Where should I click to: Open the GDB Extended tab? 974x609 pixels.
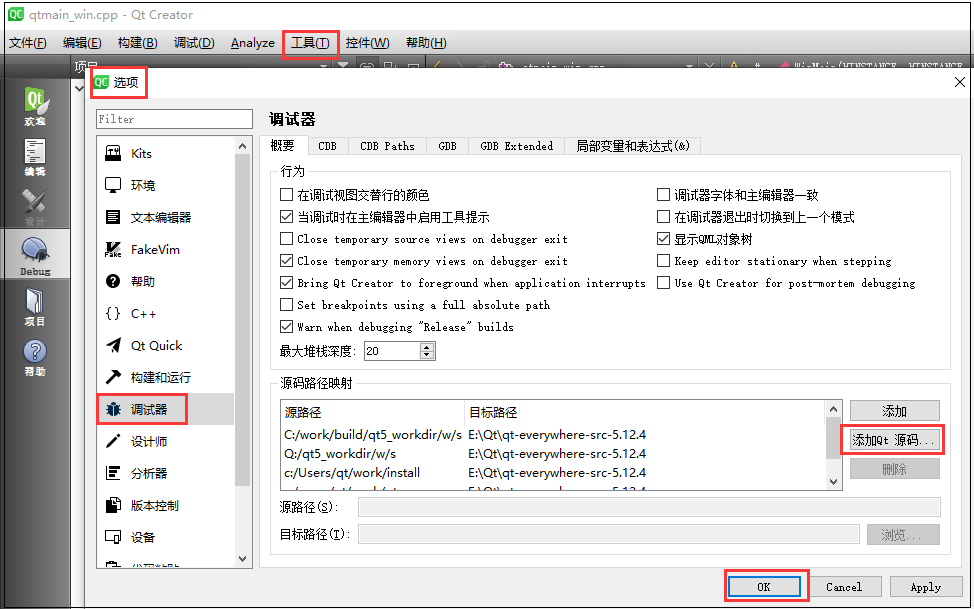516,146
